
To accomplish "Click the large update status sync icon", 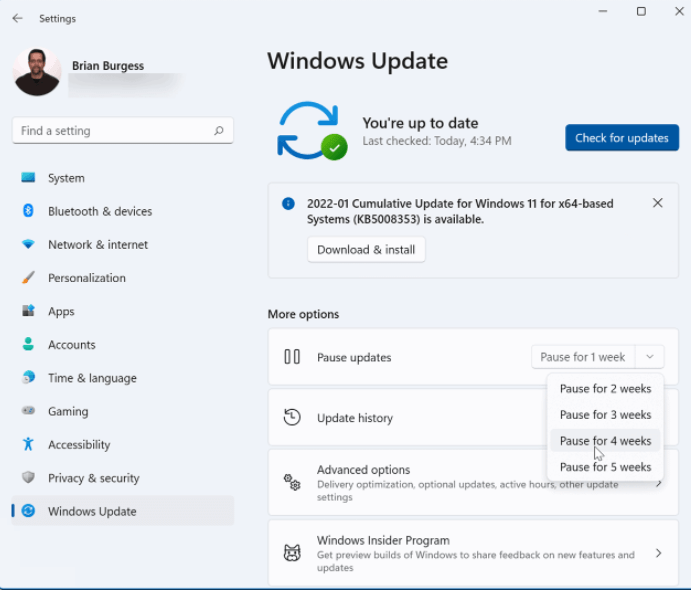I will tap(312, 131).
